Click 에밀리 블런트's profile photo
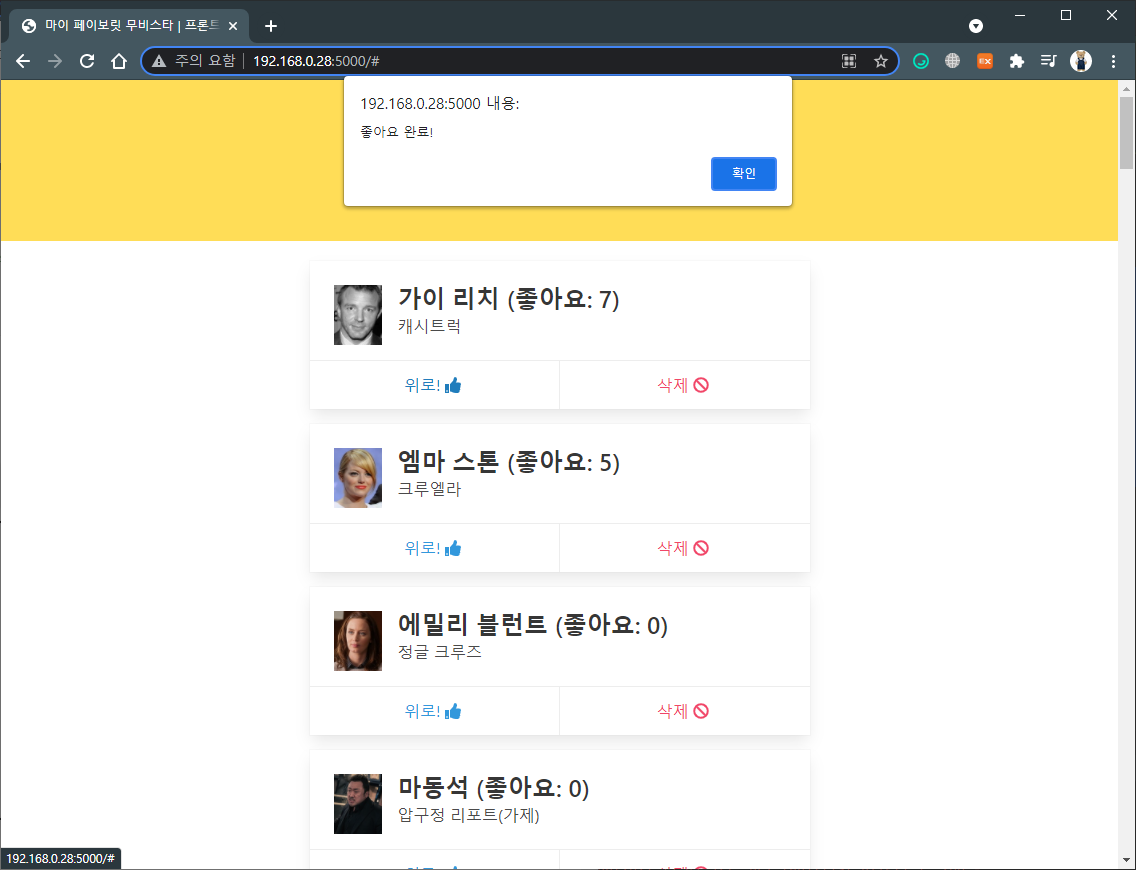 coord(358,640)
